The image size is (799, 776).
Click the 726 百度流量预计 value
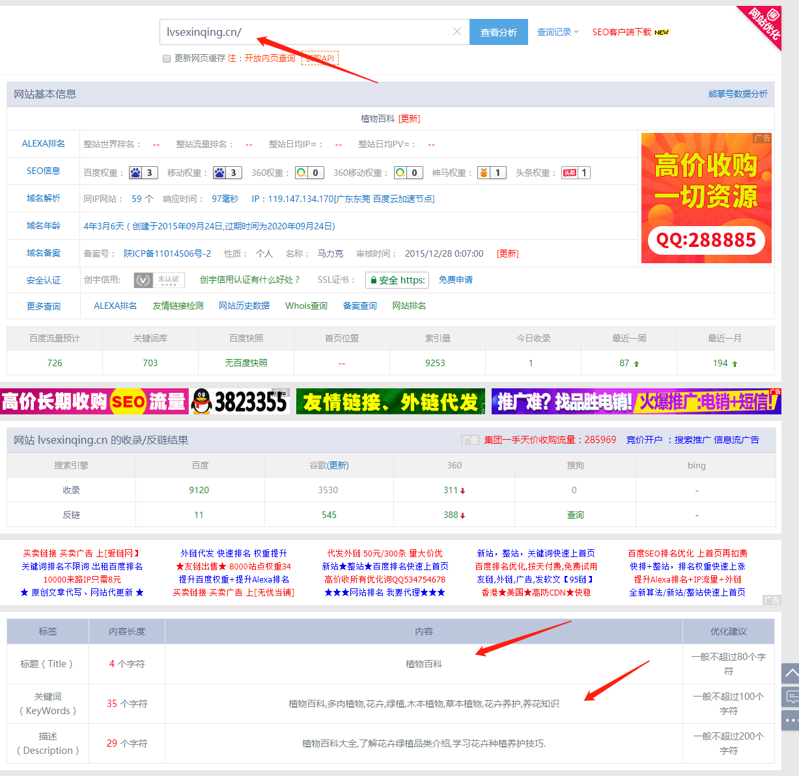[x=55, y=363]
